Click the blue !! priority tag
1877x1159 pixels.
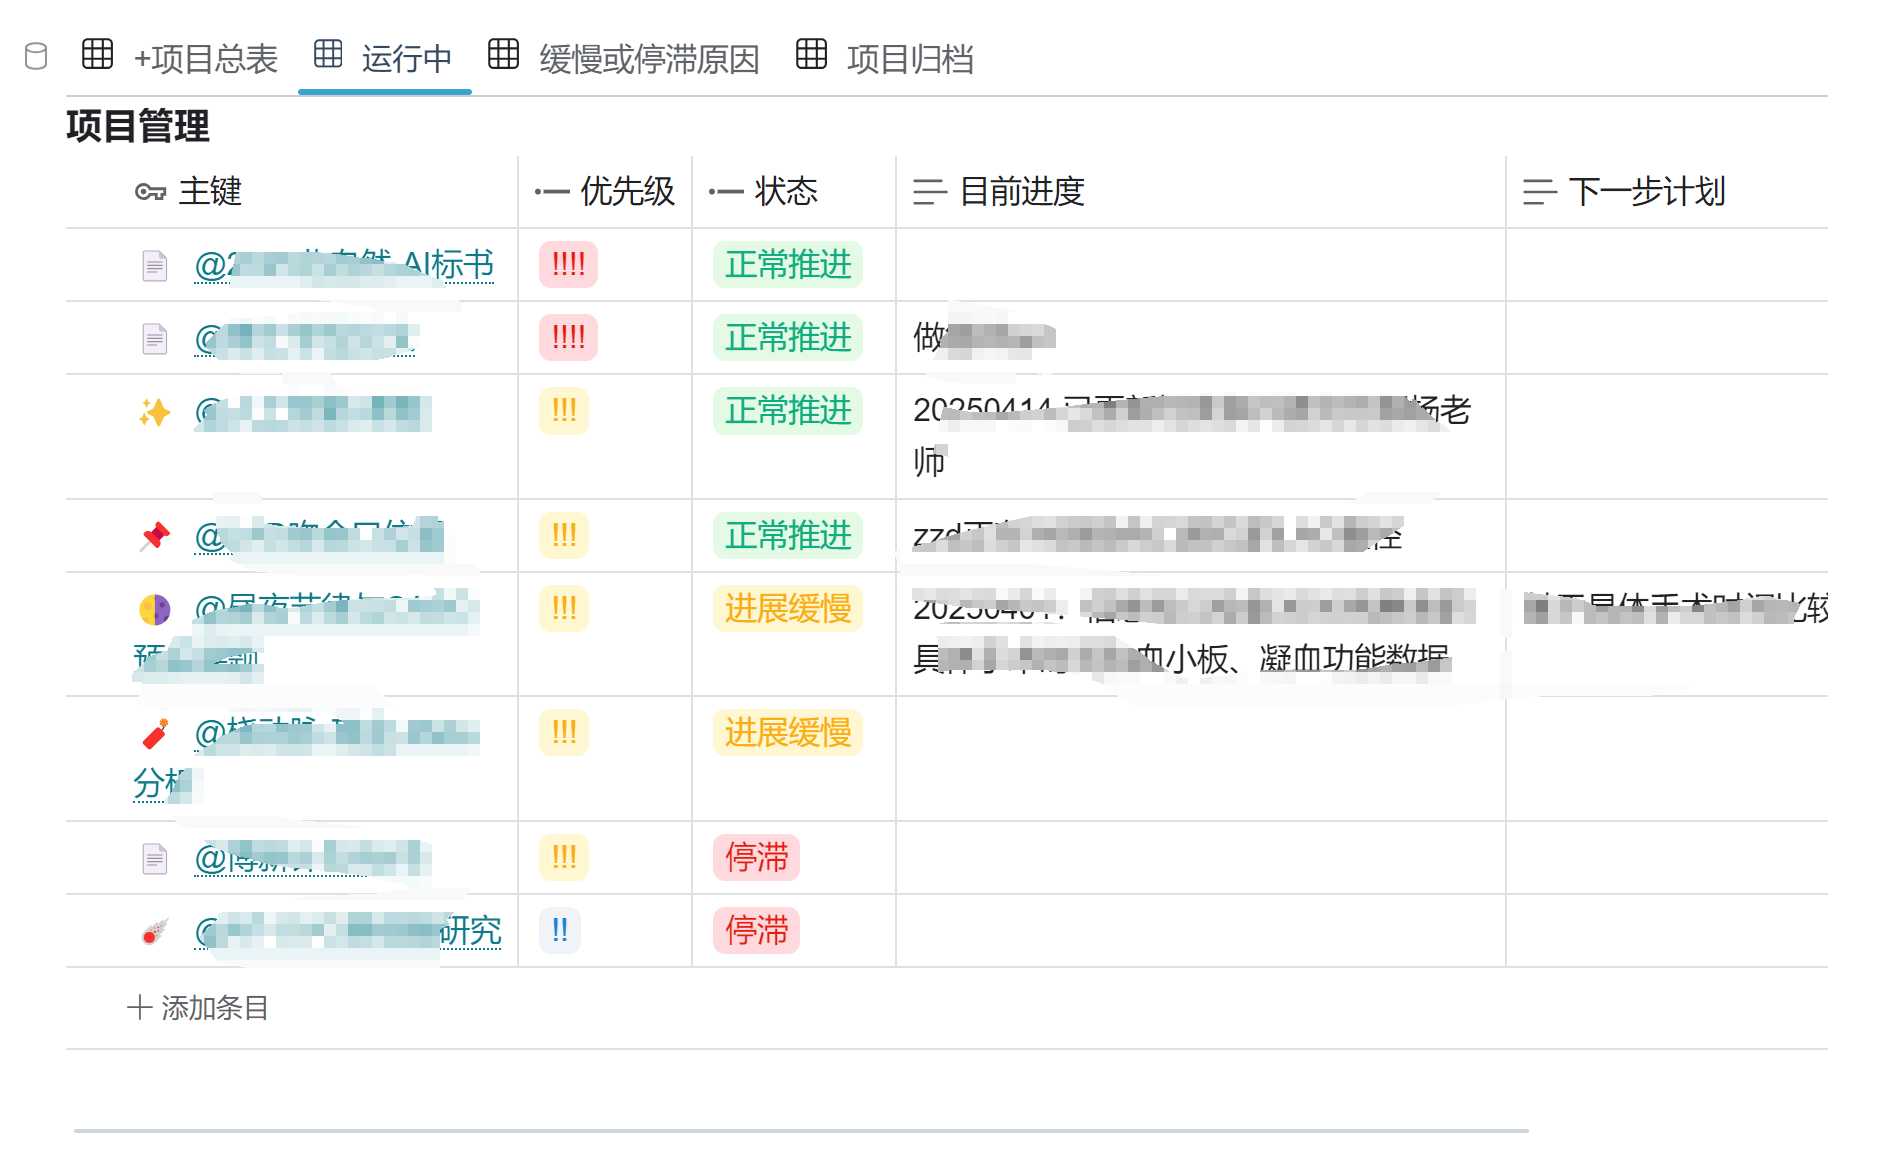click(560, 931)
